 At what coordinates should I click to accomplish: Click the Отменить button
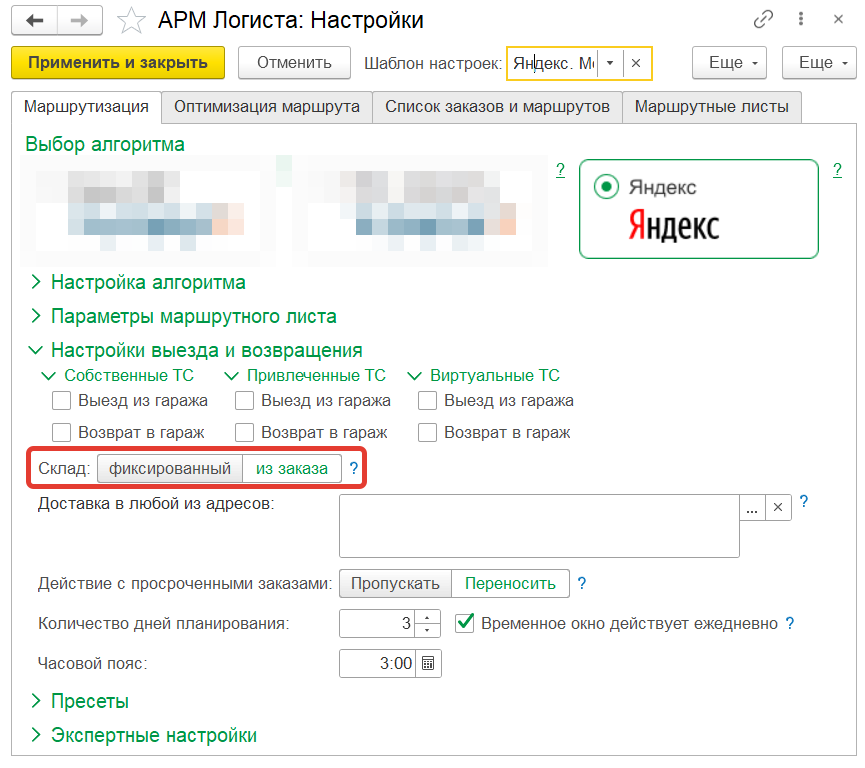click(295, 63)
